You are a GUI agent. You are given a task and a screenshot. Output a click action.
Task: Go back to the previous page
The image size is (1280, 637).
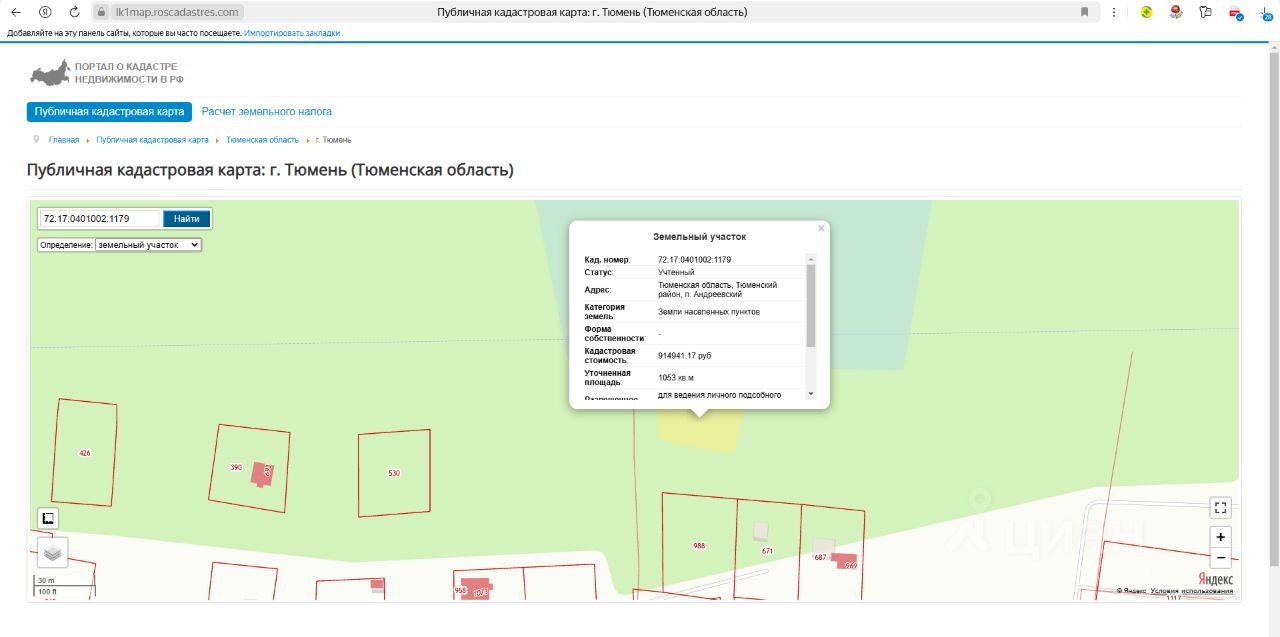click(15, 12)
